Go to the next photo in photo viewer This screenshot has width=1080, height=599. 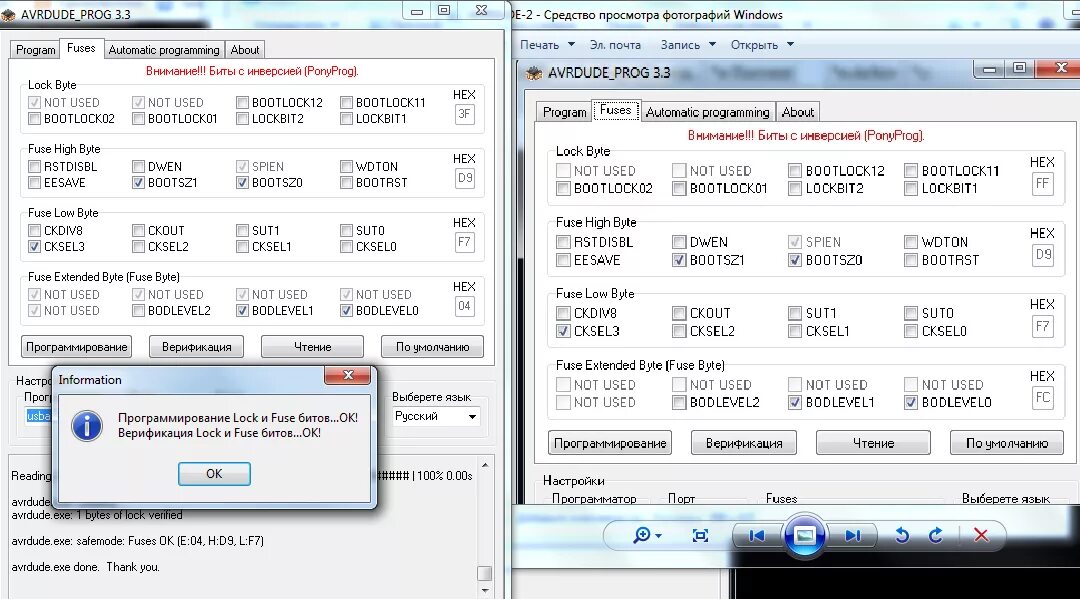(853, 535)
